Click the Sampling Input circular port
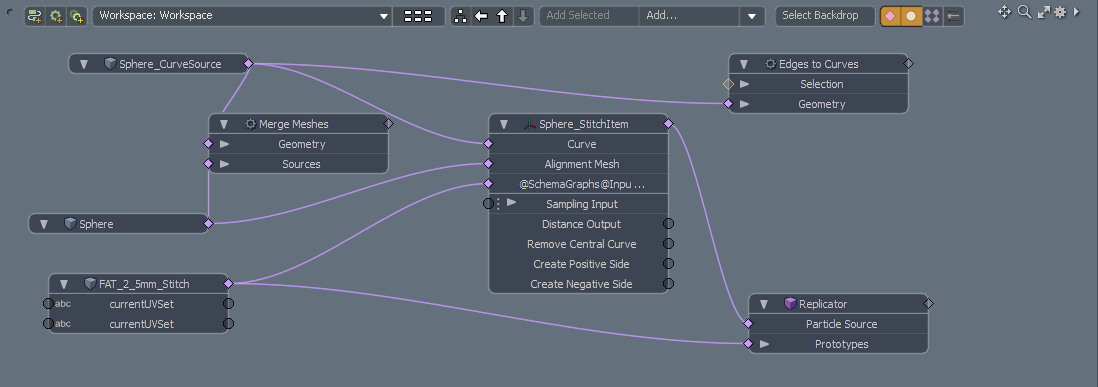 click(488, 204)
